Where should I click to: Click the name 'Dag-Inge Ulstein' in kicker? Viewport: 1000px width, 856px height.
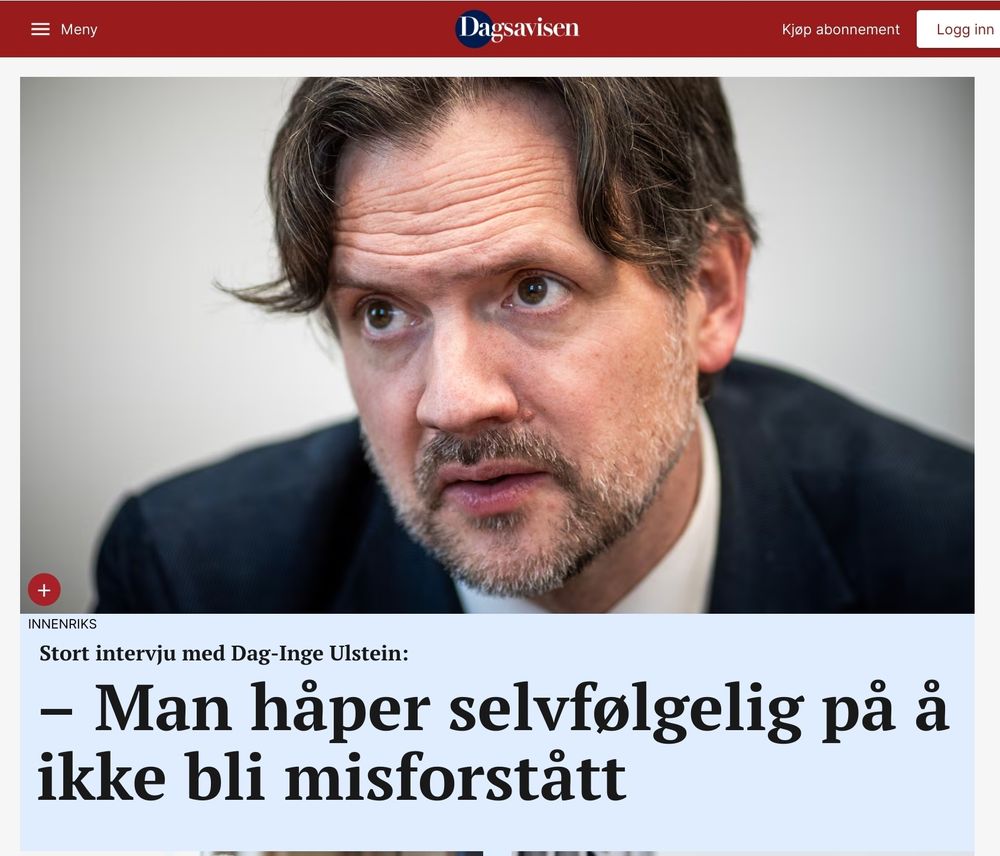coord(317,653)
